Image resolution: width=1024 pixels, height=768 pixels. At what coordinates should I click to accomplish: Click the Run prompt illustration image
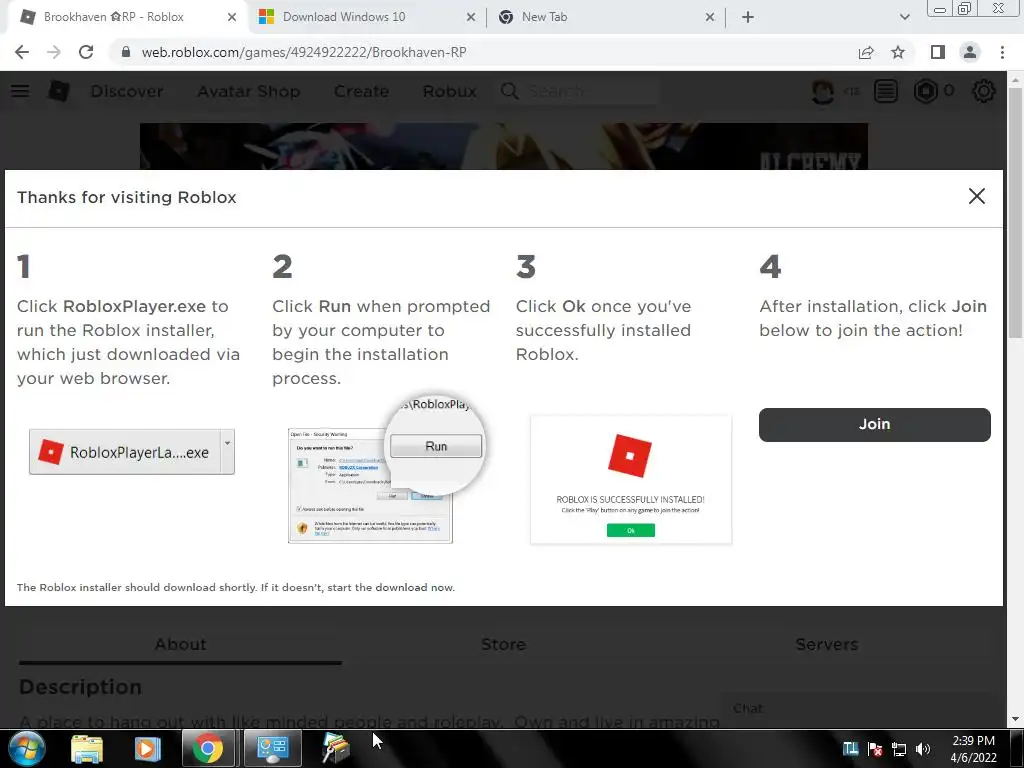[x=385, y=468]
